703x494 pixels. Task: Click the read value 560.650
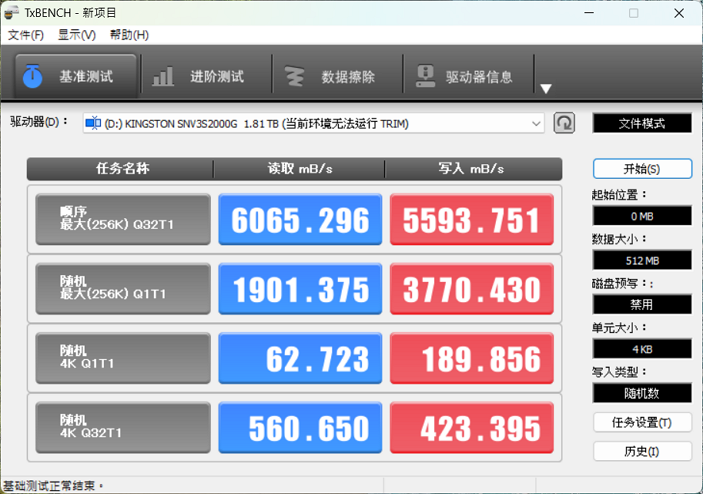coord(300,428)
